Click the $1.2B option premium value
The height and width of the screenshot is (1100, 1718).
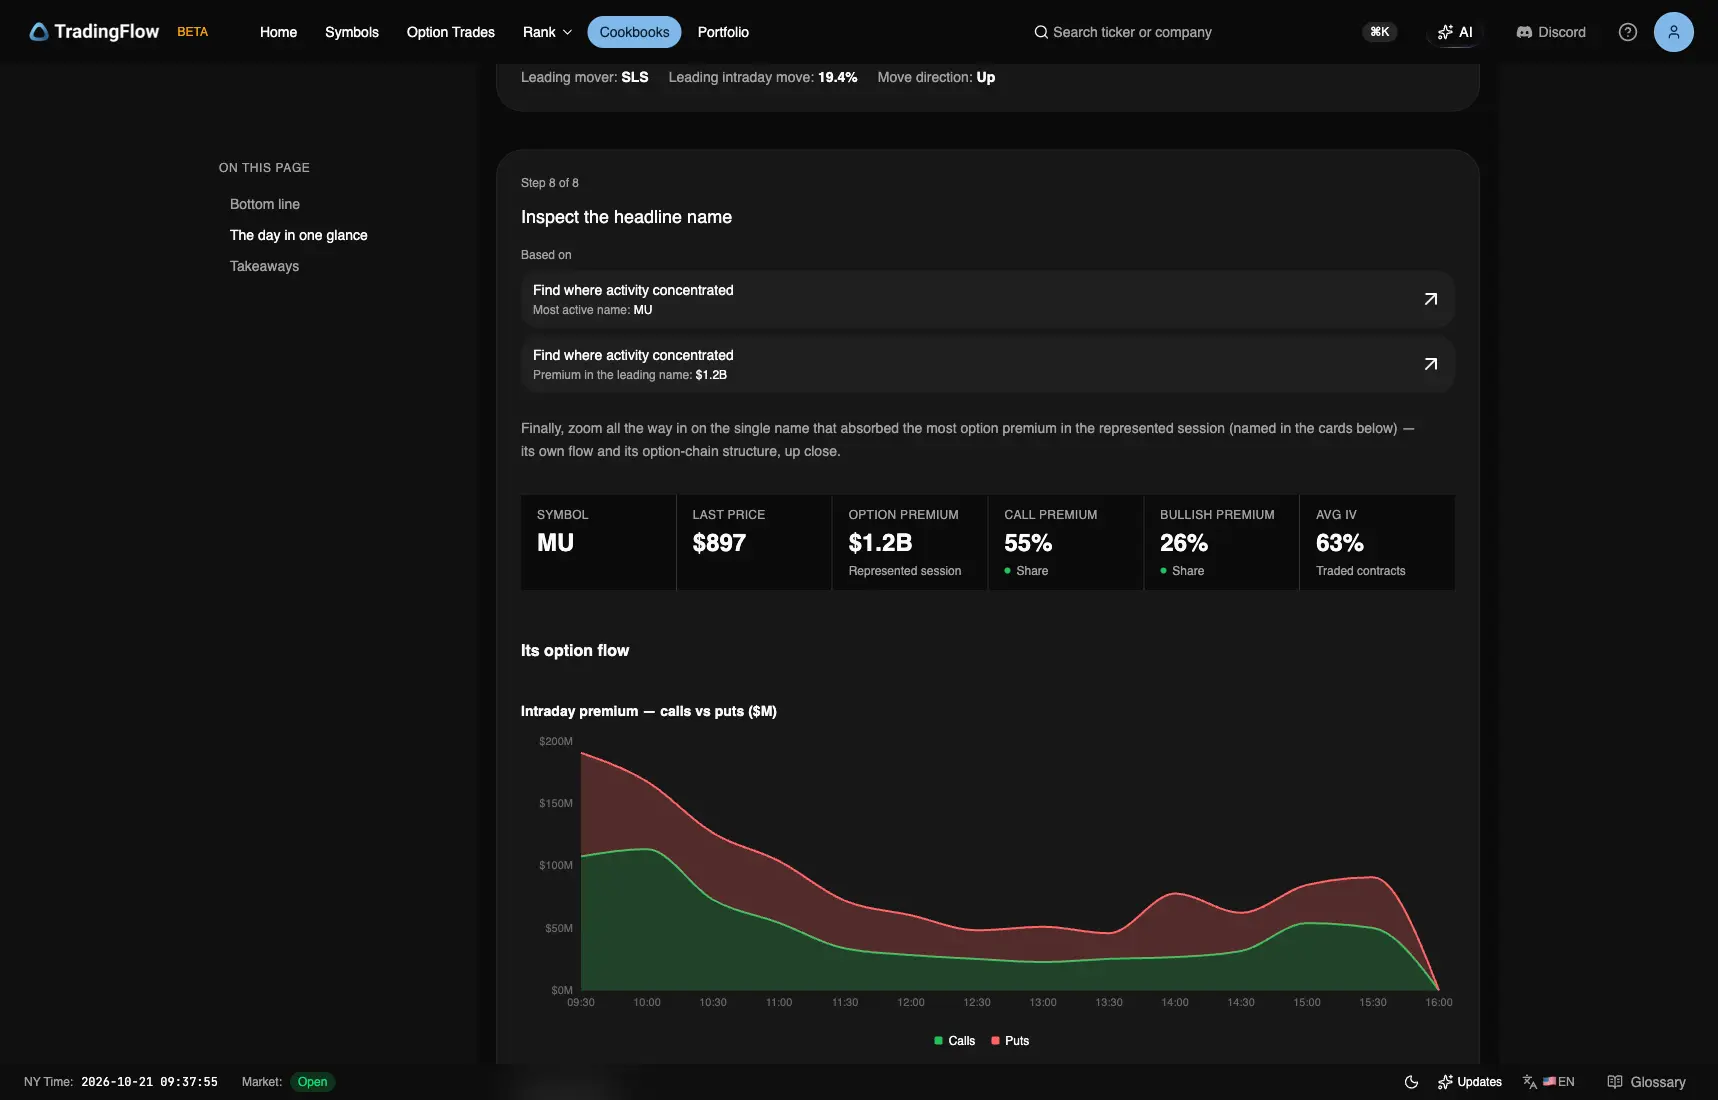(x=880, y=543)
